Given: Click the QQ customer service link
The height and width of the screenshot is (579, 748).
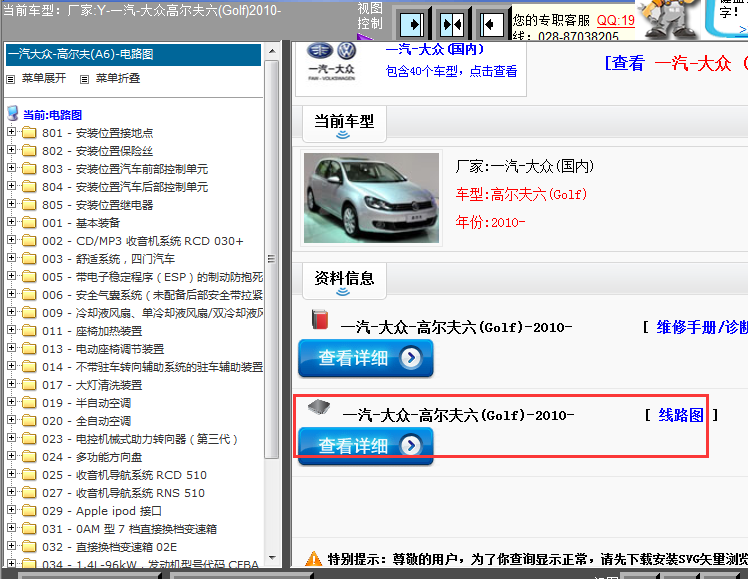Looking at the screenshot, I should 615,20.
